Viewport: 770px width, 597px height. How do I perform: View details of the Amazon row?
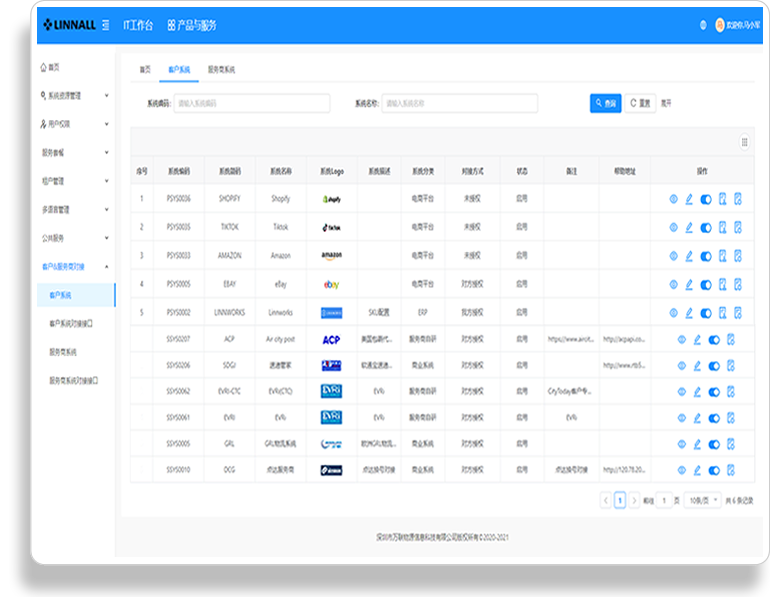(674, 256)
